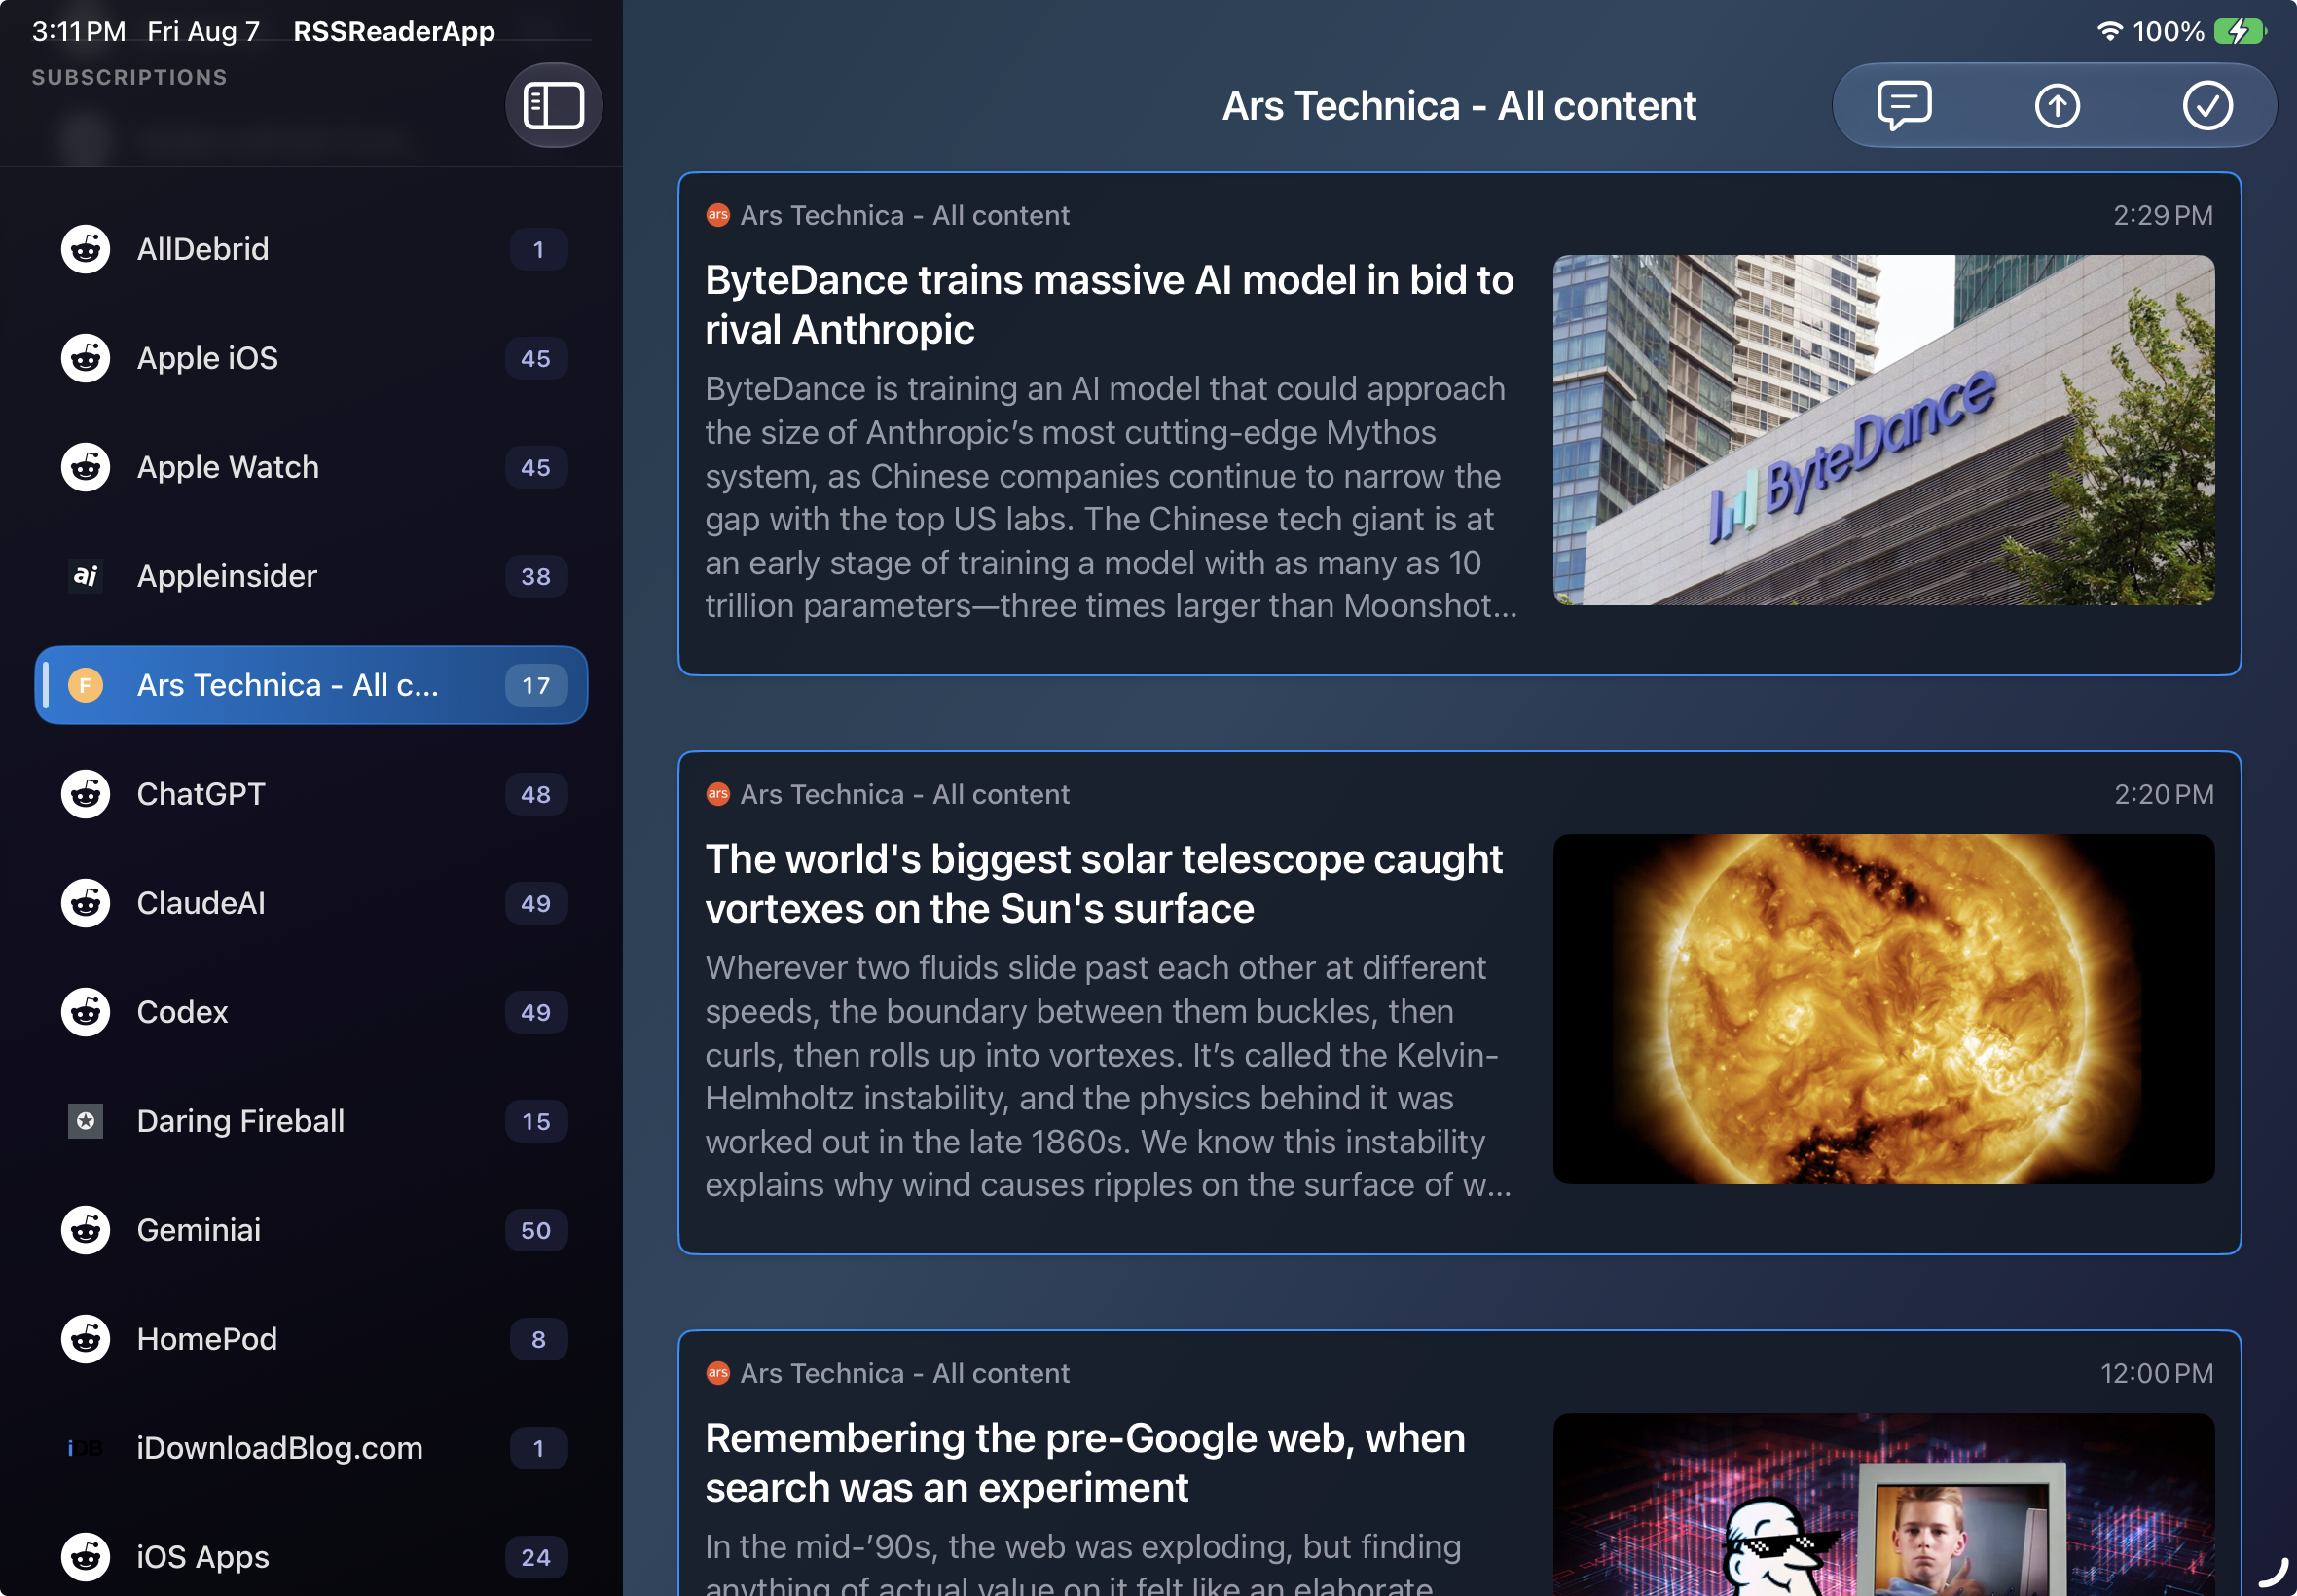Select the ClaudeAI subscription
This screenshot has height=1596, width=2297.
[311, 903]
